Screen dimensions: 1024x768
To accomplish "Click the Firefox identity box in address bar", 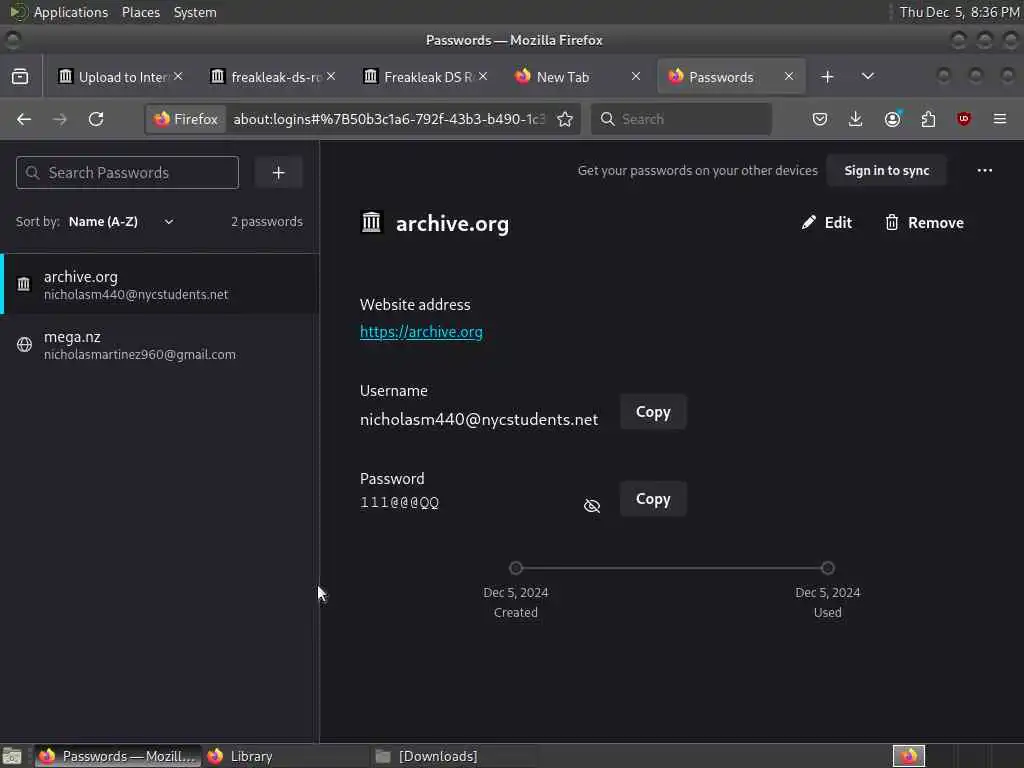I will point(186,119).
